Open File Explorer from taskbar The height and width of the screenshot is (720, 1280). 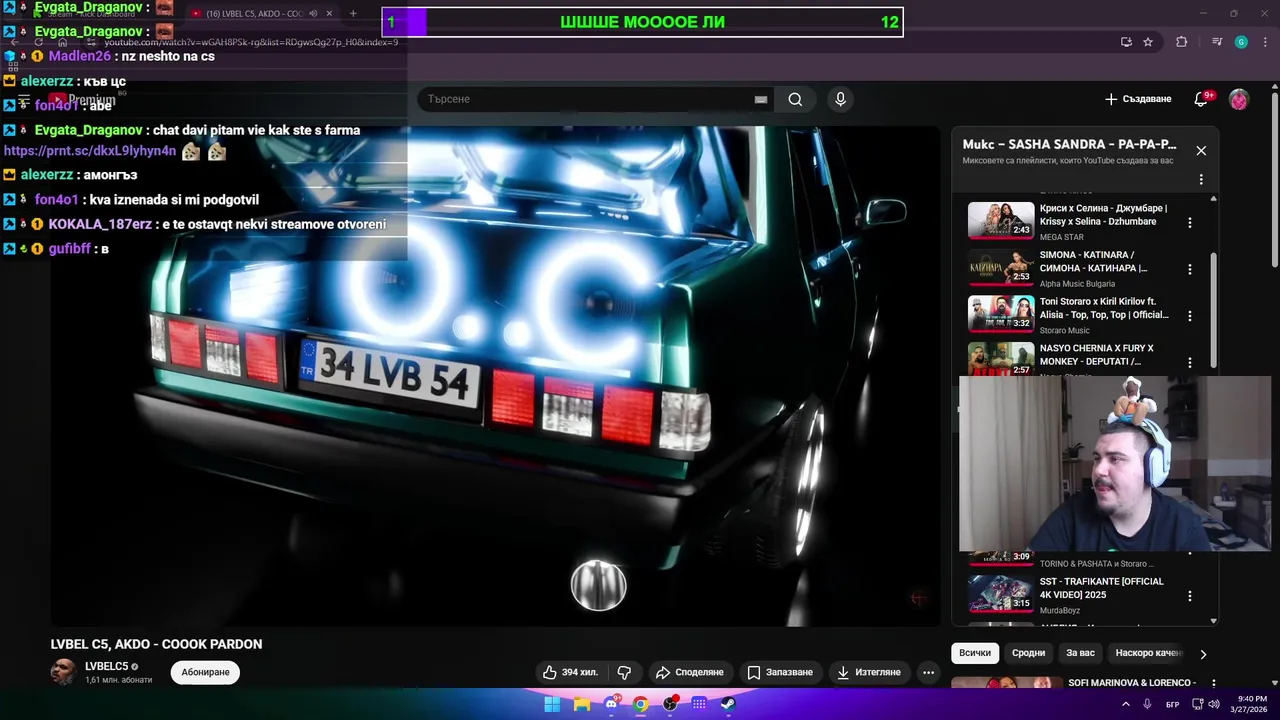[x=581, y=704]
